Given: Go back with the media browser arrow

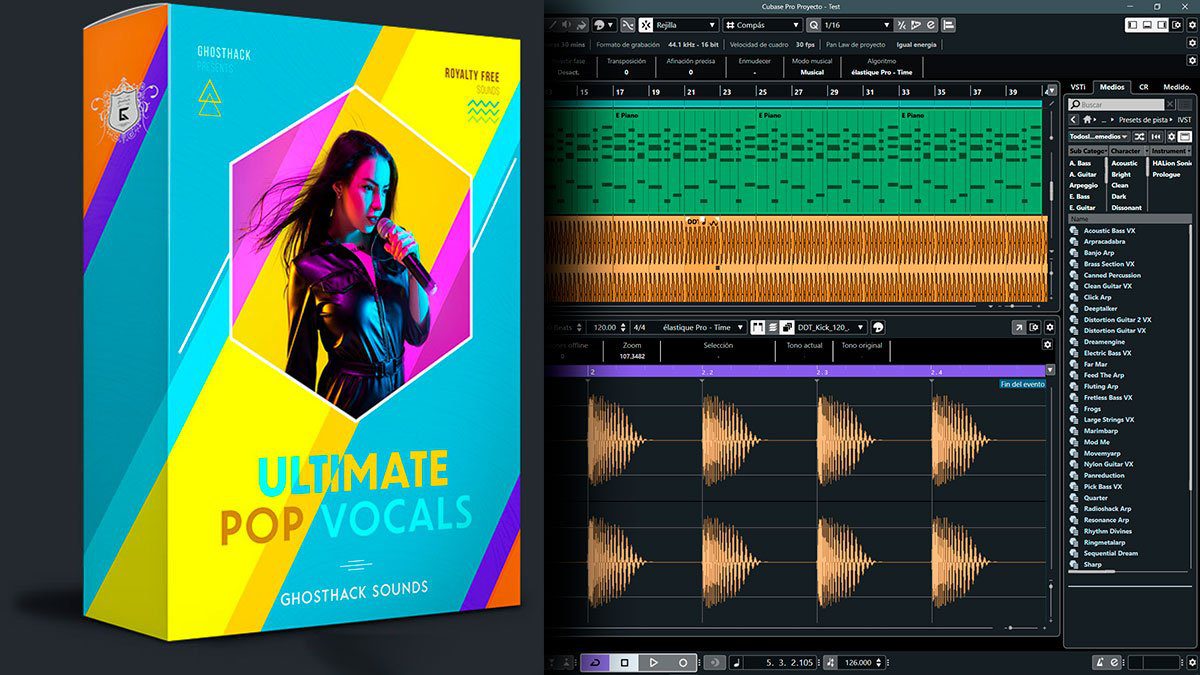Looking at the screenshot, I should [x=1074, y=120].
